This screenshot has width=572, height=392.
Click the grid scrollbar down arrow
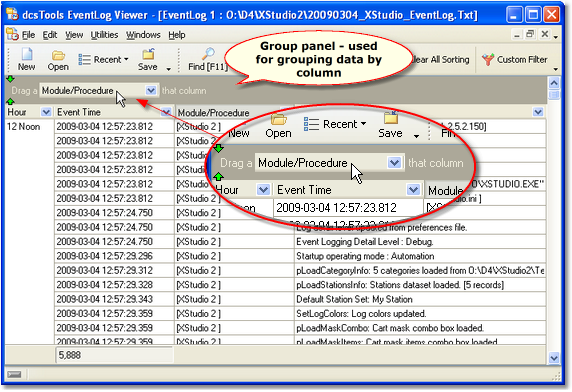click(554, 358)
